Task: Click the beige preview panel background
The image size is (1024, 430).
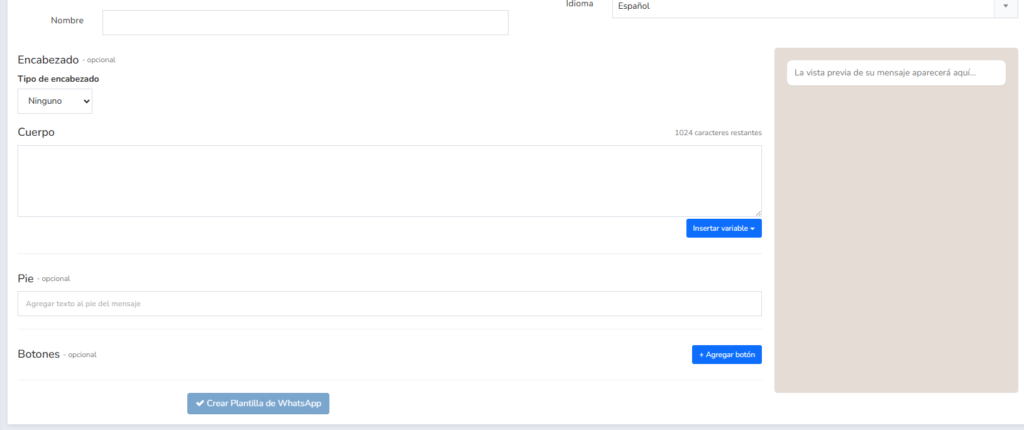Action: [x=895, y=250]
